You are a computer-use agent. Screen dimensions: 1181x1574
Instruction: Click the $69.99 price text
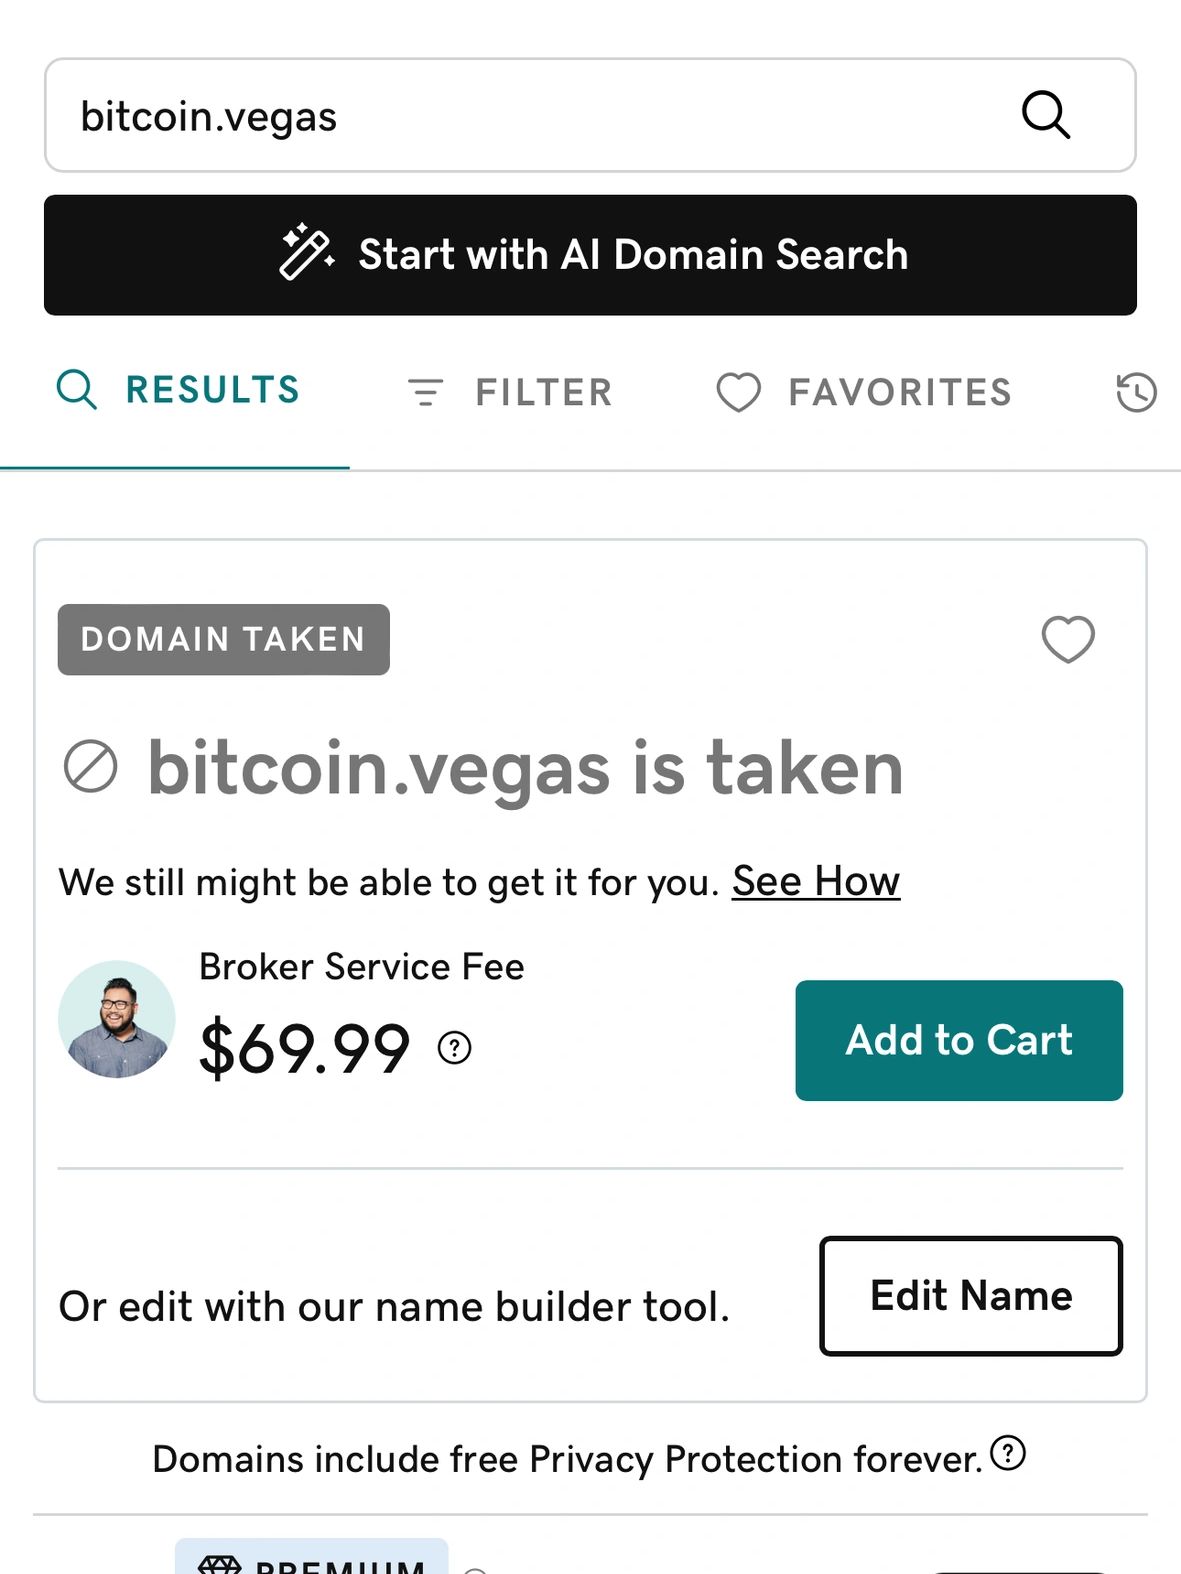point(305,1049)
